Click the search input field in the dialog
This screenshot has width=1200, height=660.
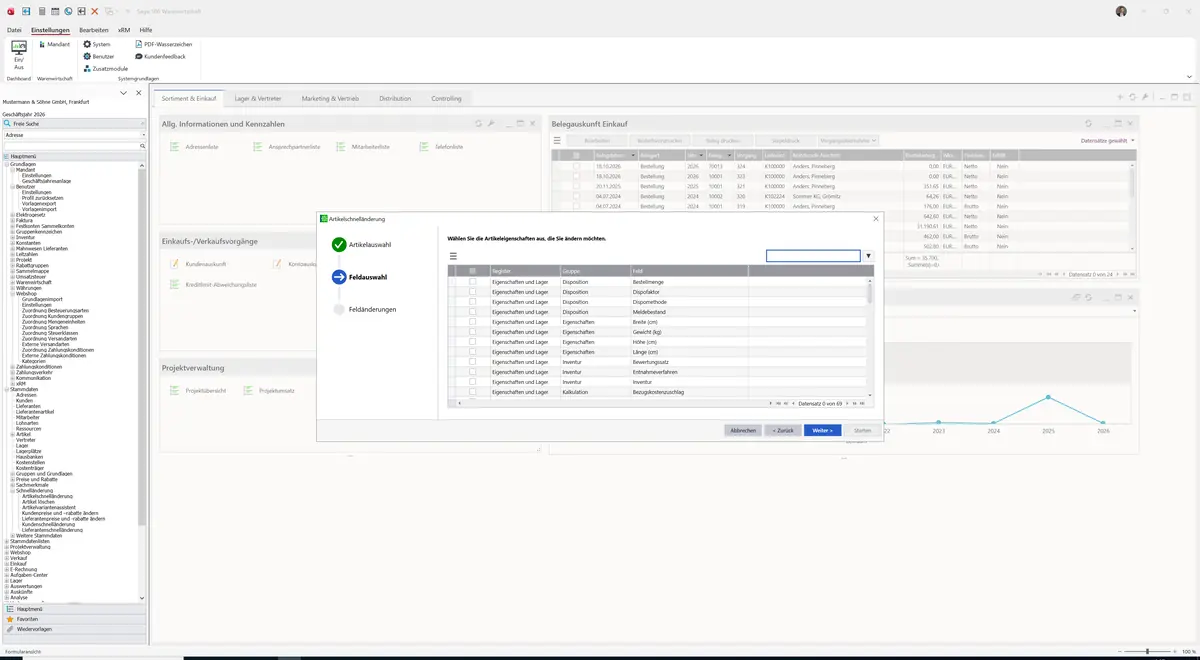point(813,256)
